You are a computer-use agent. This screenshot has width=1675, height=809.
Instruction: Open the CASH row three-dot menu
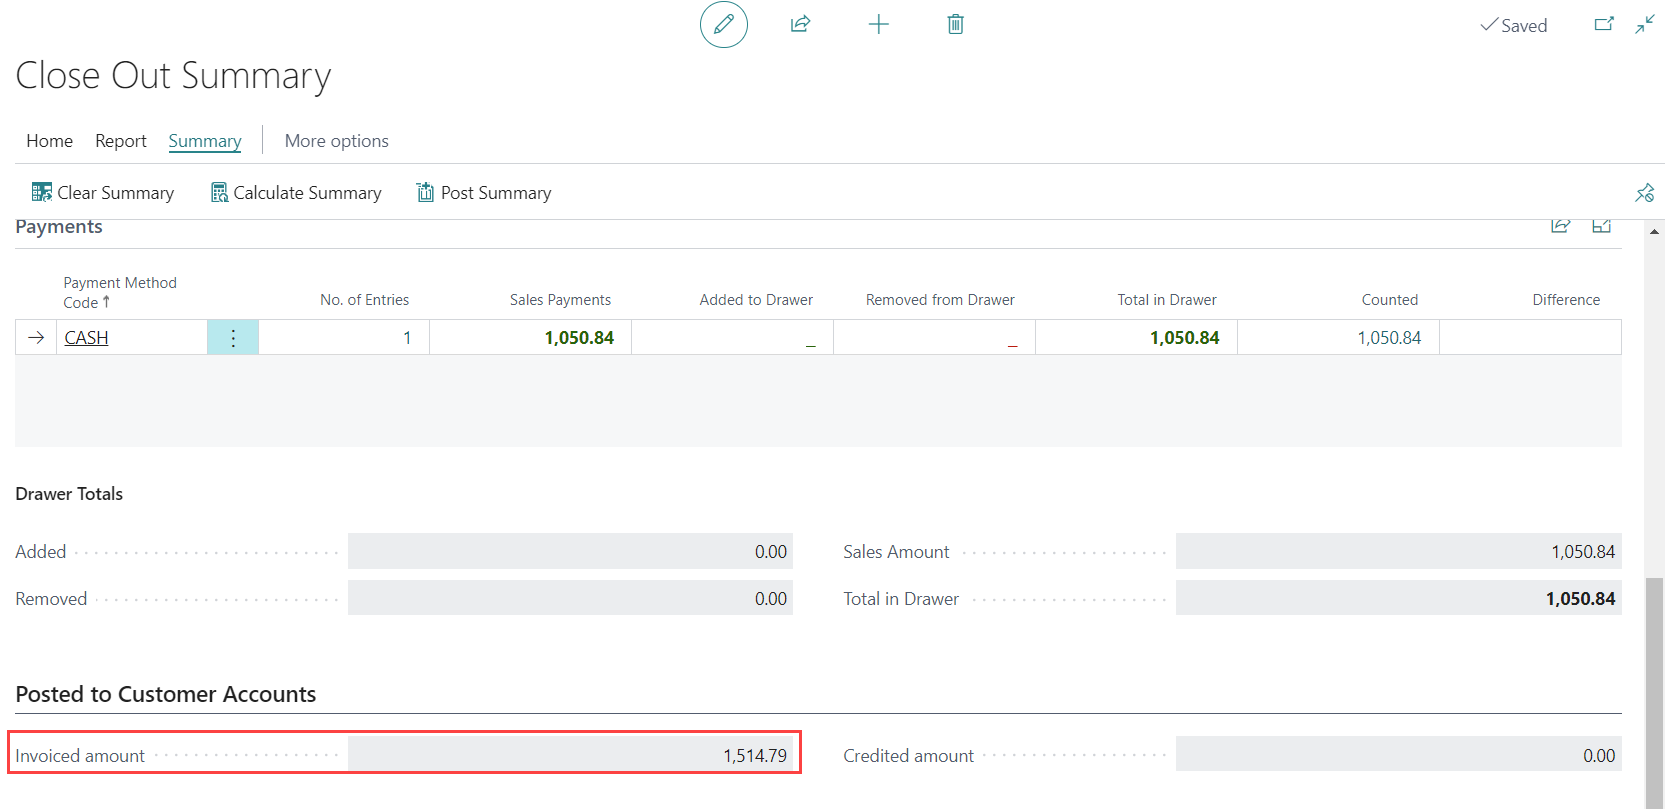[x=233, y=338]
